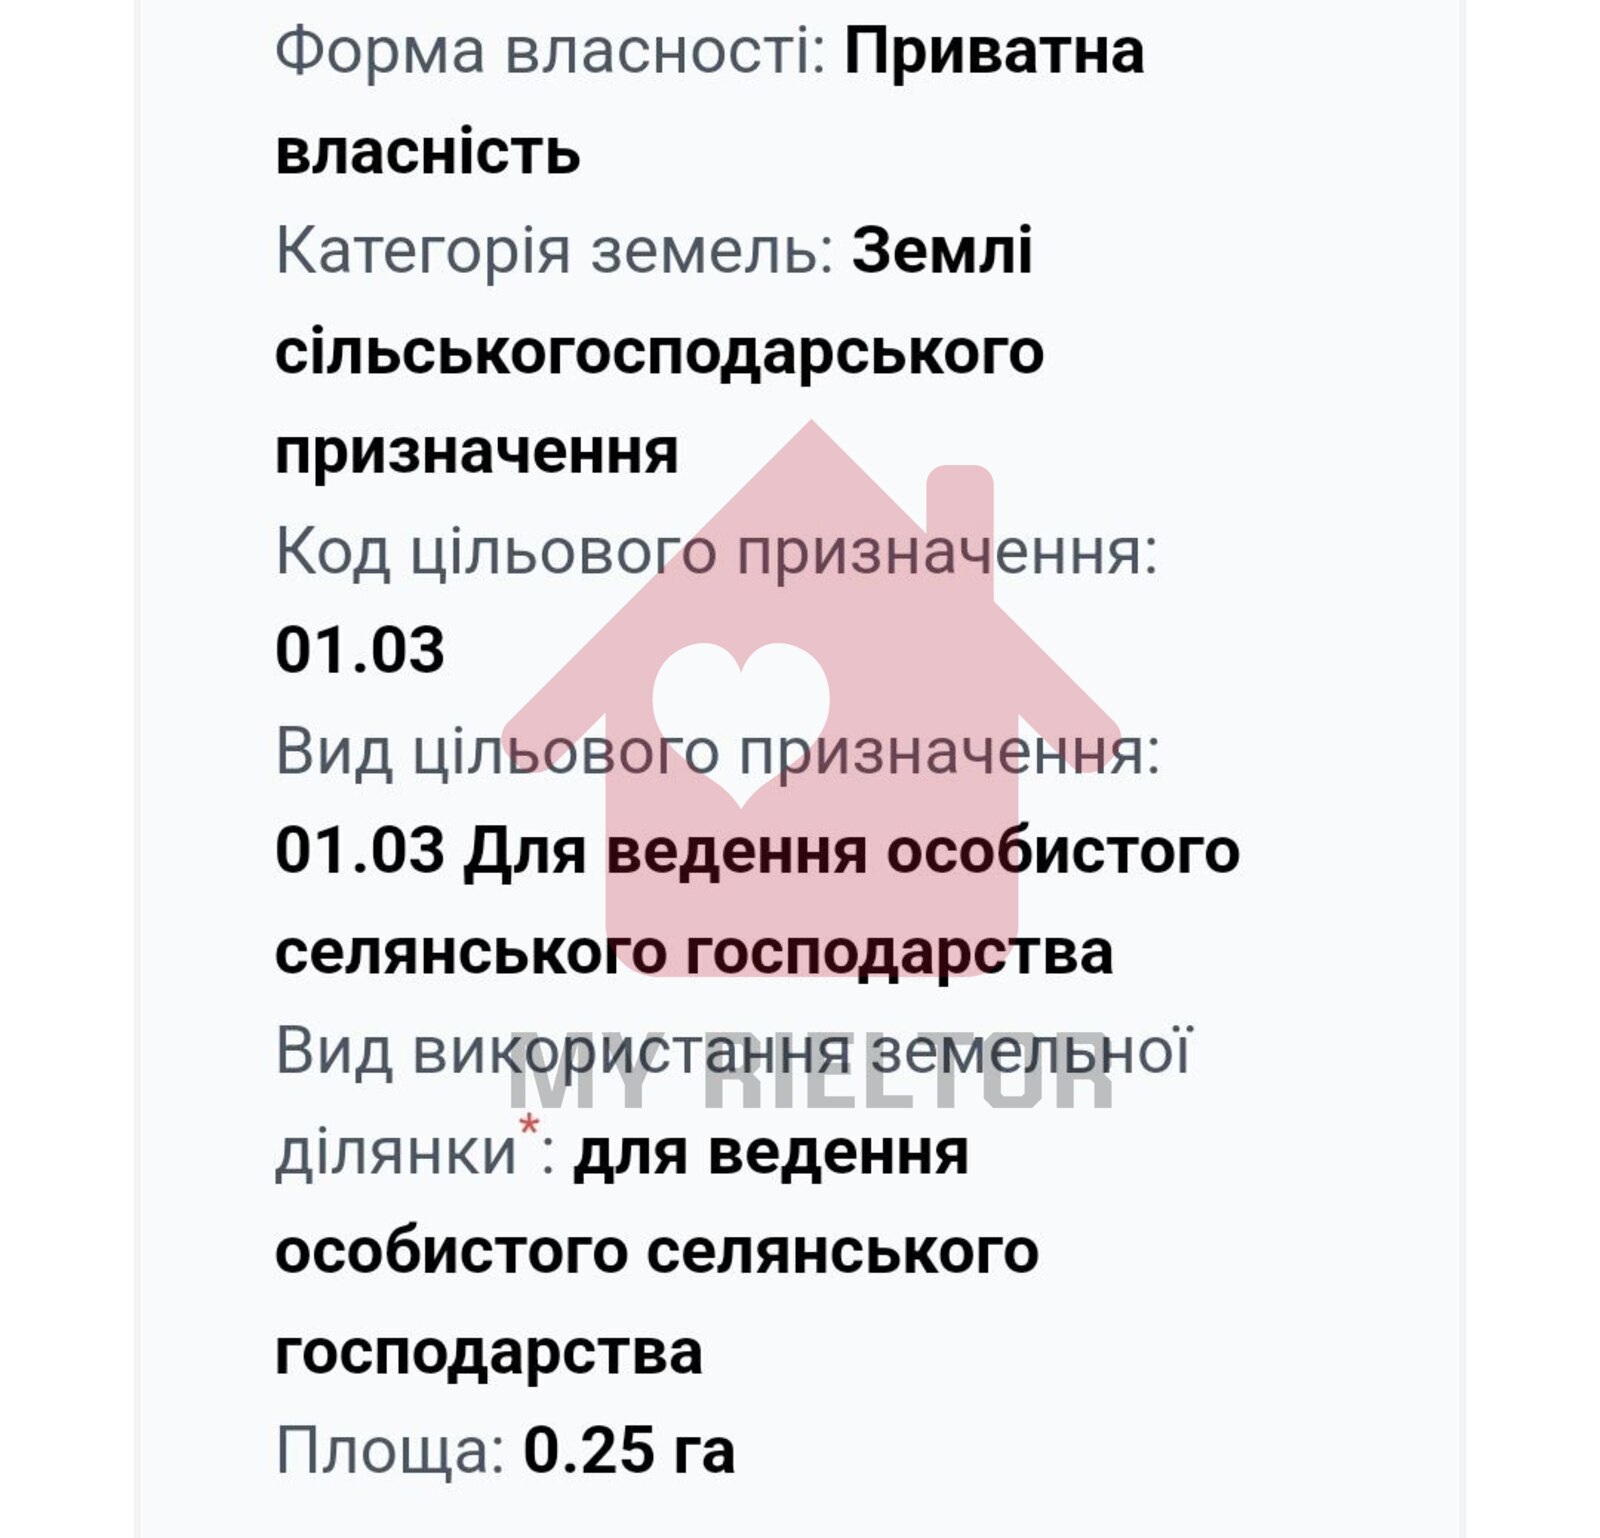Click the '0.25 га' area value

tap(629, 1451)
